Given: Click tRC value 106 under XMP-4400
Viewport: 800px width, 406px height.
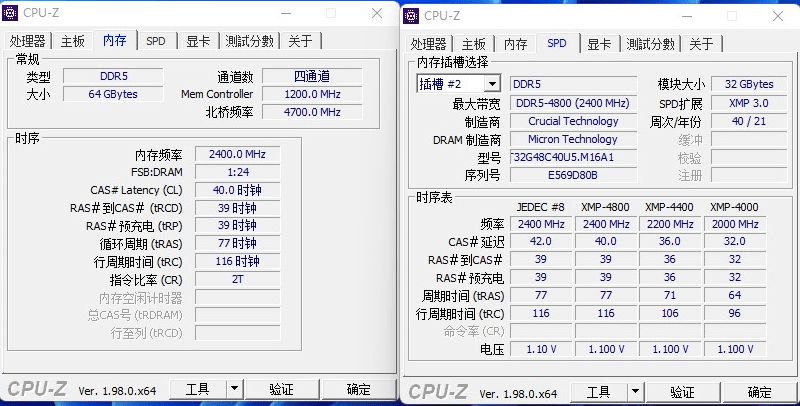Looking at the screenshot, I should 670,313.
